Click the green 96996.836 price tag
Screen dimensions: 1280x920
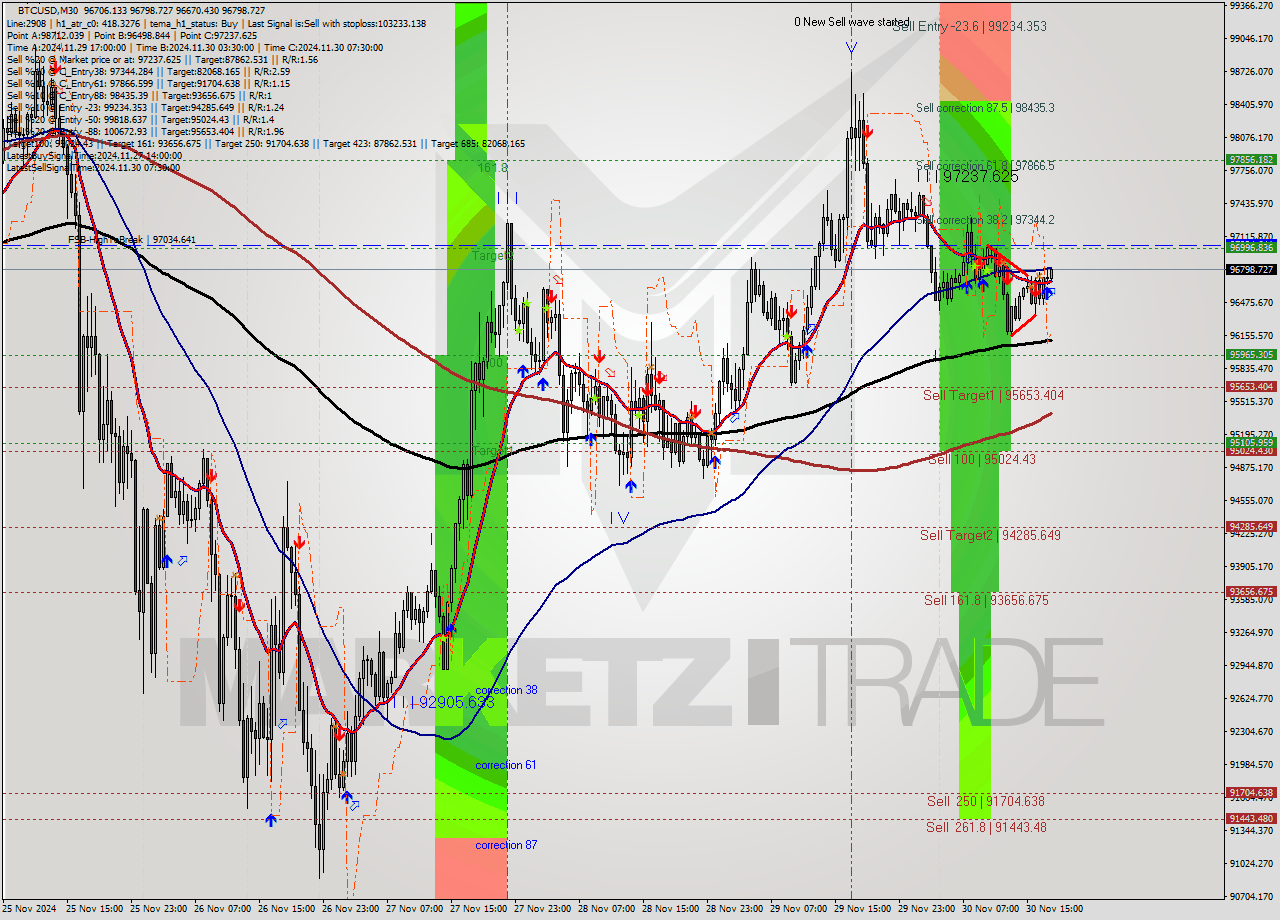pyautogui.click(x=1251, y=247)
